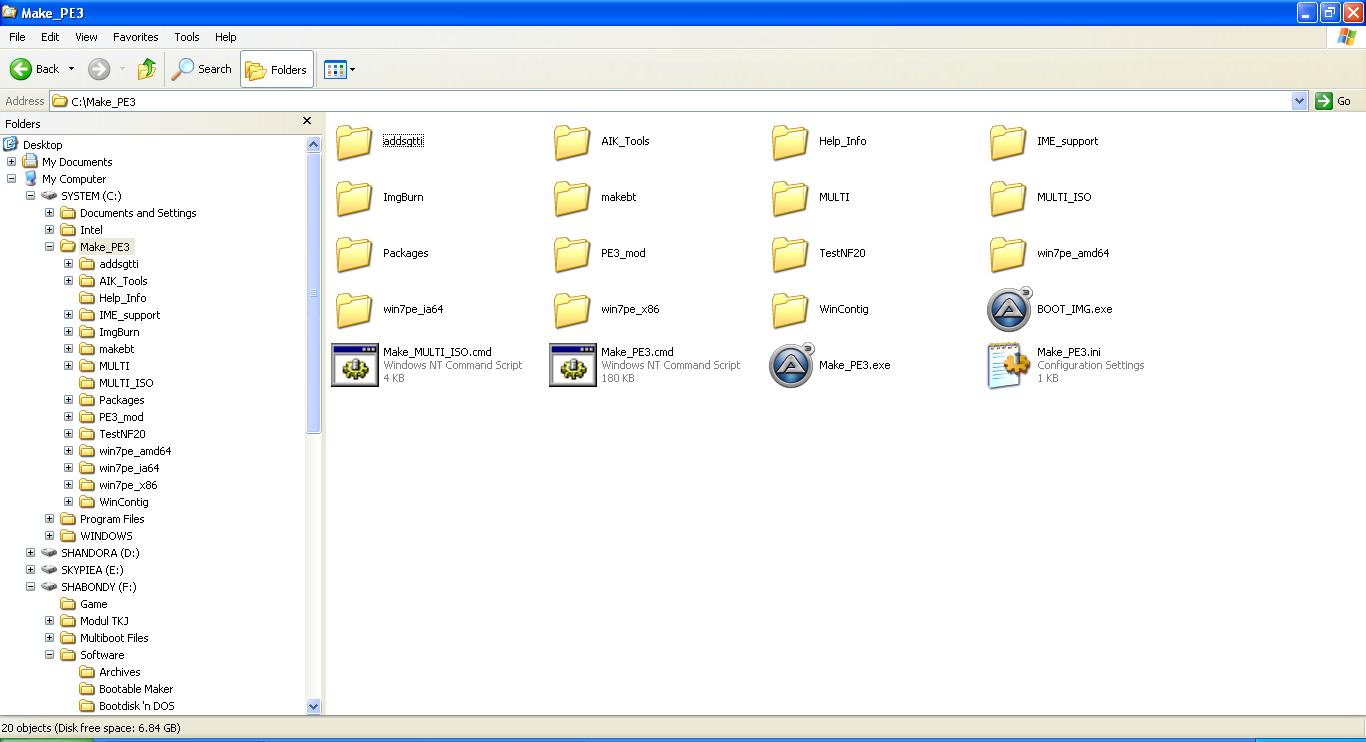This screenshot has width=1366, height=742.
Task: Collapse the SHABONDY (F:) drive node
Action: (30, 587)
